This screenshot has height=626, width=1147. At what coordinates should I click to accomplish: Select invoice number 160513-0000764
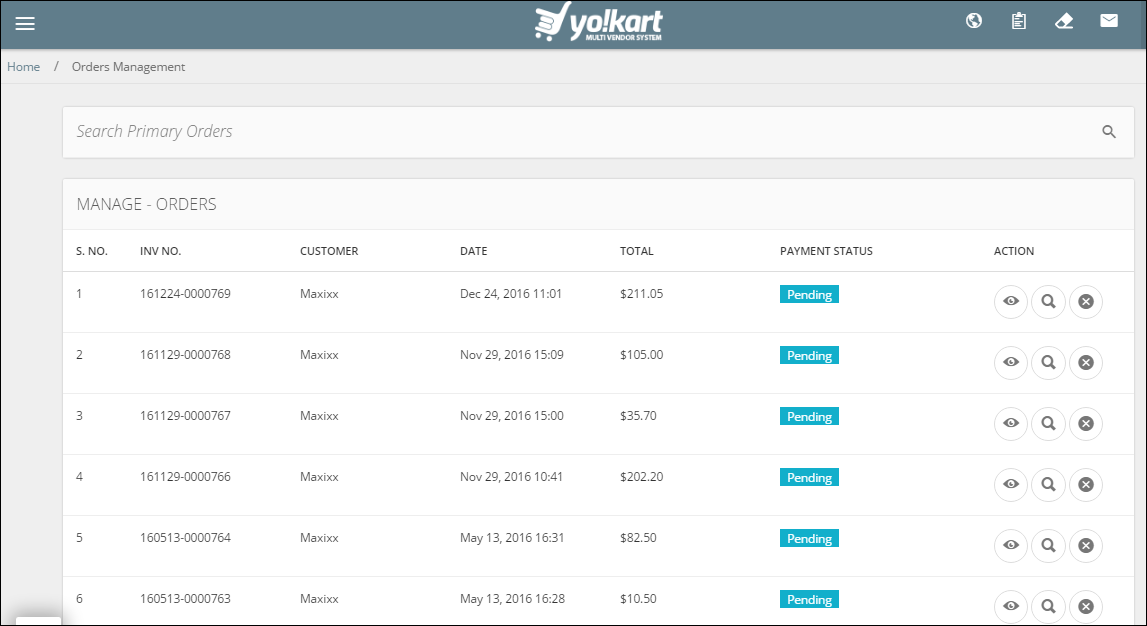coord(185,538)
